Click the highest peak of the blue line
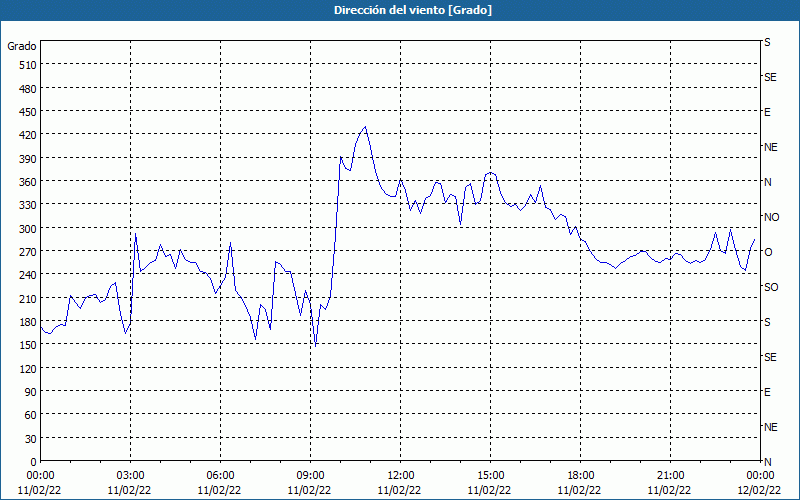The width and height of the screenshot is (800, 500). [365, 127]
